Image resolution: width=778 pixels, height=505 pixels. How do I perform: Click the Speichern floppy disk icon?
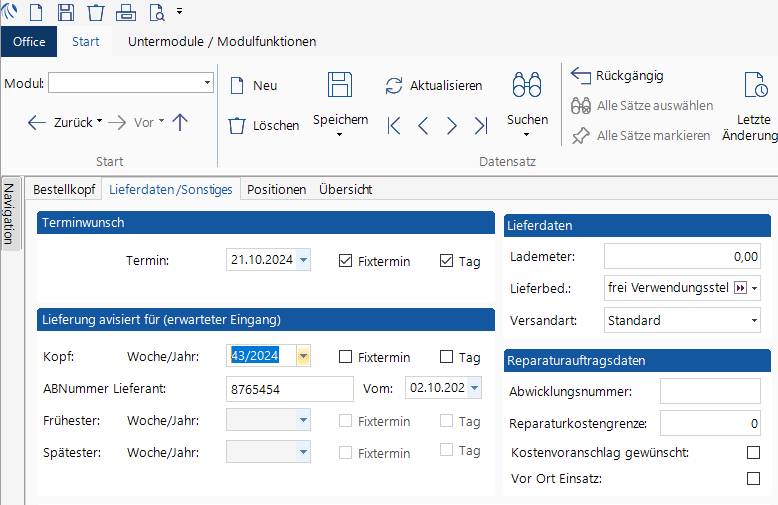click(x=340, y=85)
